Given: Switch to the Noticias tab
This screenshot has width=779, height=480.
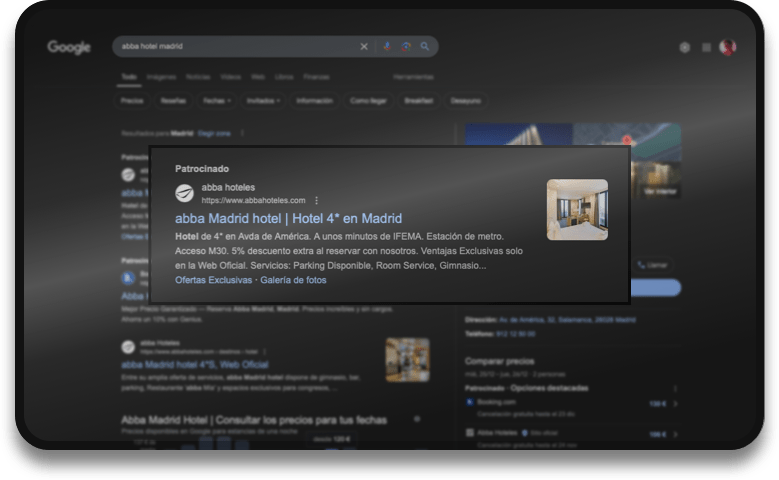Looking at the screenshot, I should coord(198,77).
